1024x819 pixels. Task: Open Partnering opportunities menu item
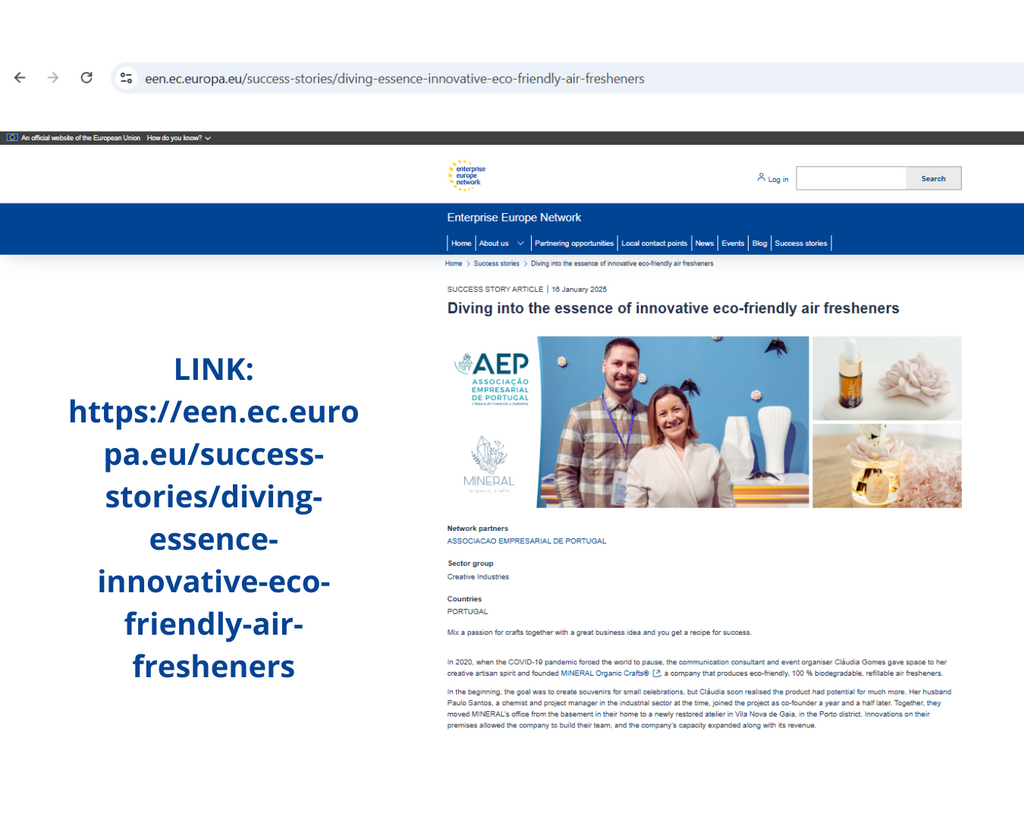pyautogui.click(x=574, y=243)
